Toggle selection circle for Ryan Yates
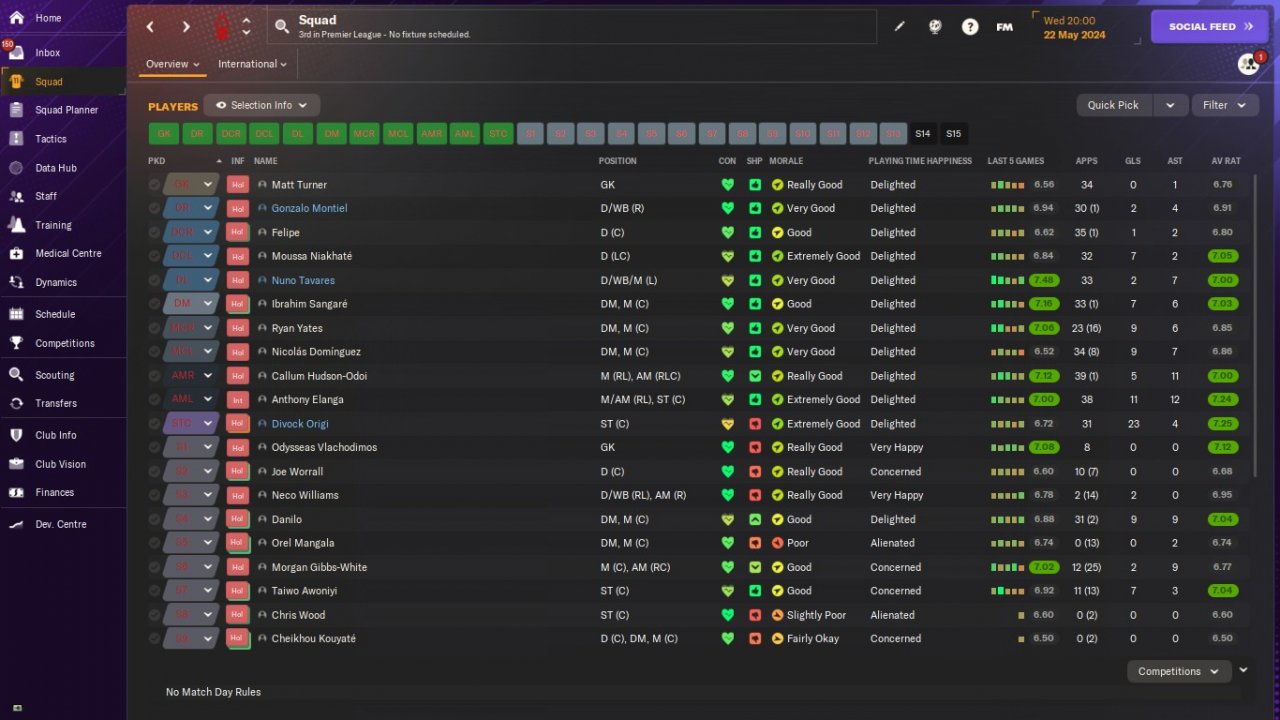1280x720 pixels. pyautogui.click(x=154, y=328)
